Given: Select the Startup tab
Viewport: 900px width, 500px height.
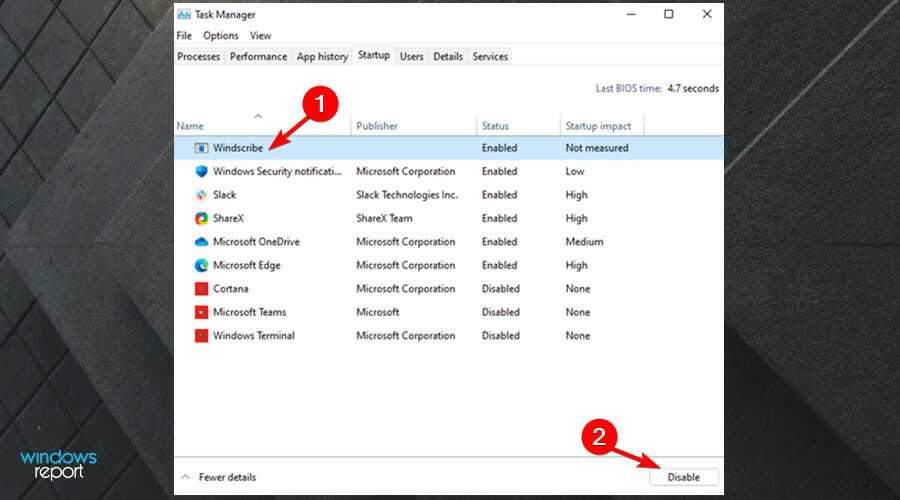Looking at the screenshot, I should coord(374,55).
